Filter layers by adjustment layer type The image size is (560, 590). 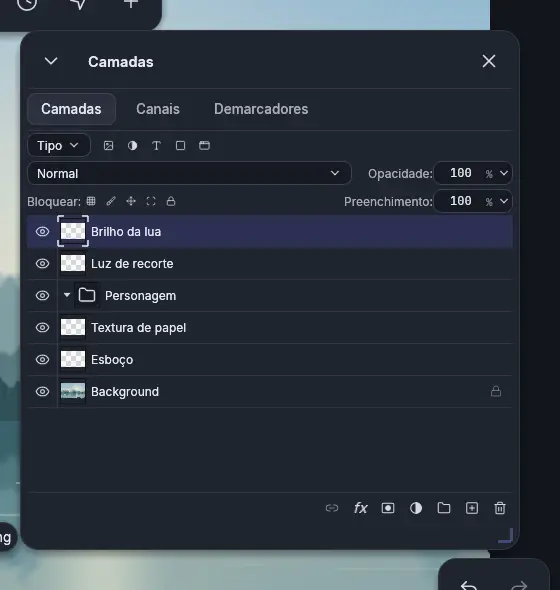[132, 146]
